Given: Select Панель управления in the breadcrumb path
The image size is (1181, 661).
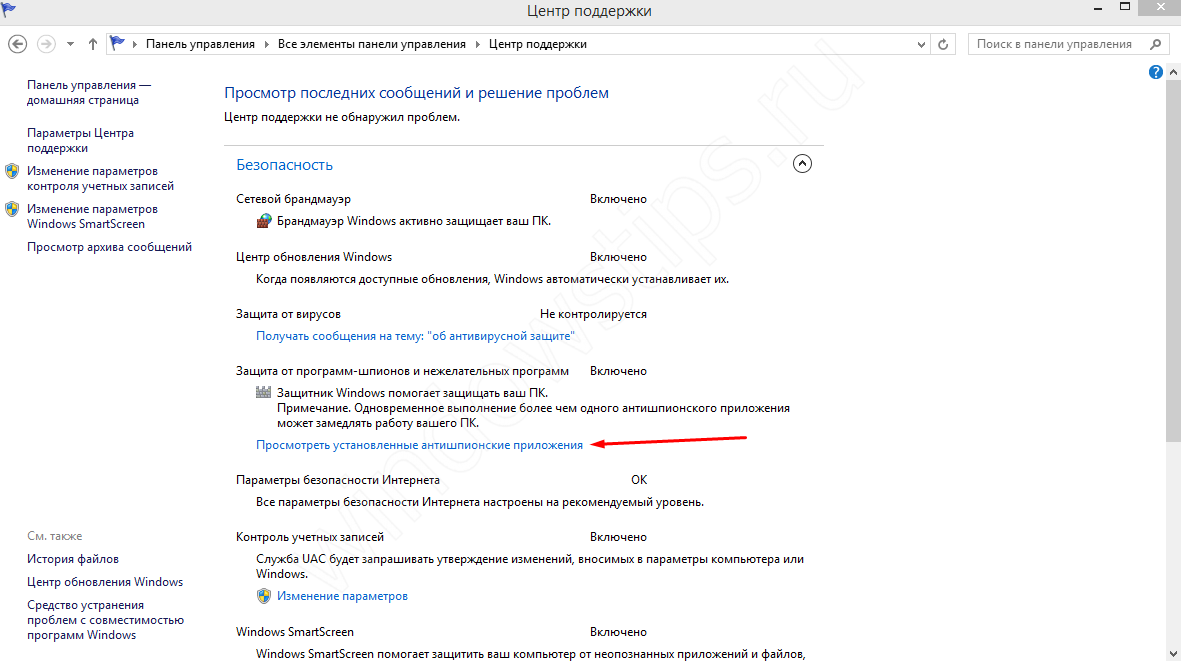Looking at the screenshot, I should 200,44.
